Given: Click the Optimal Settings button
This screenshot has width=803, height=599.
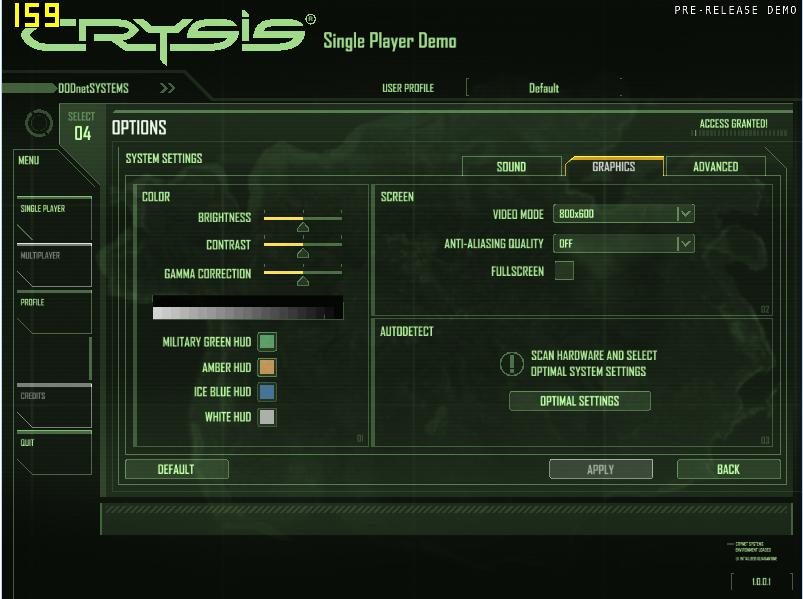Looking at the screenshot, I should [x=580, y=401].
